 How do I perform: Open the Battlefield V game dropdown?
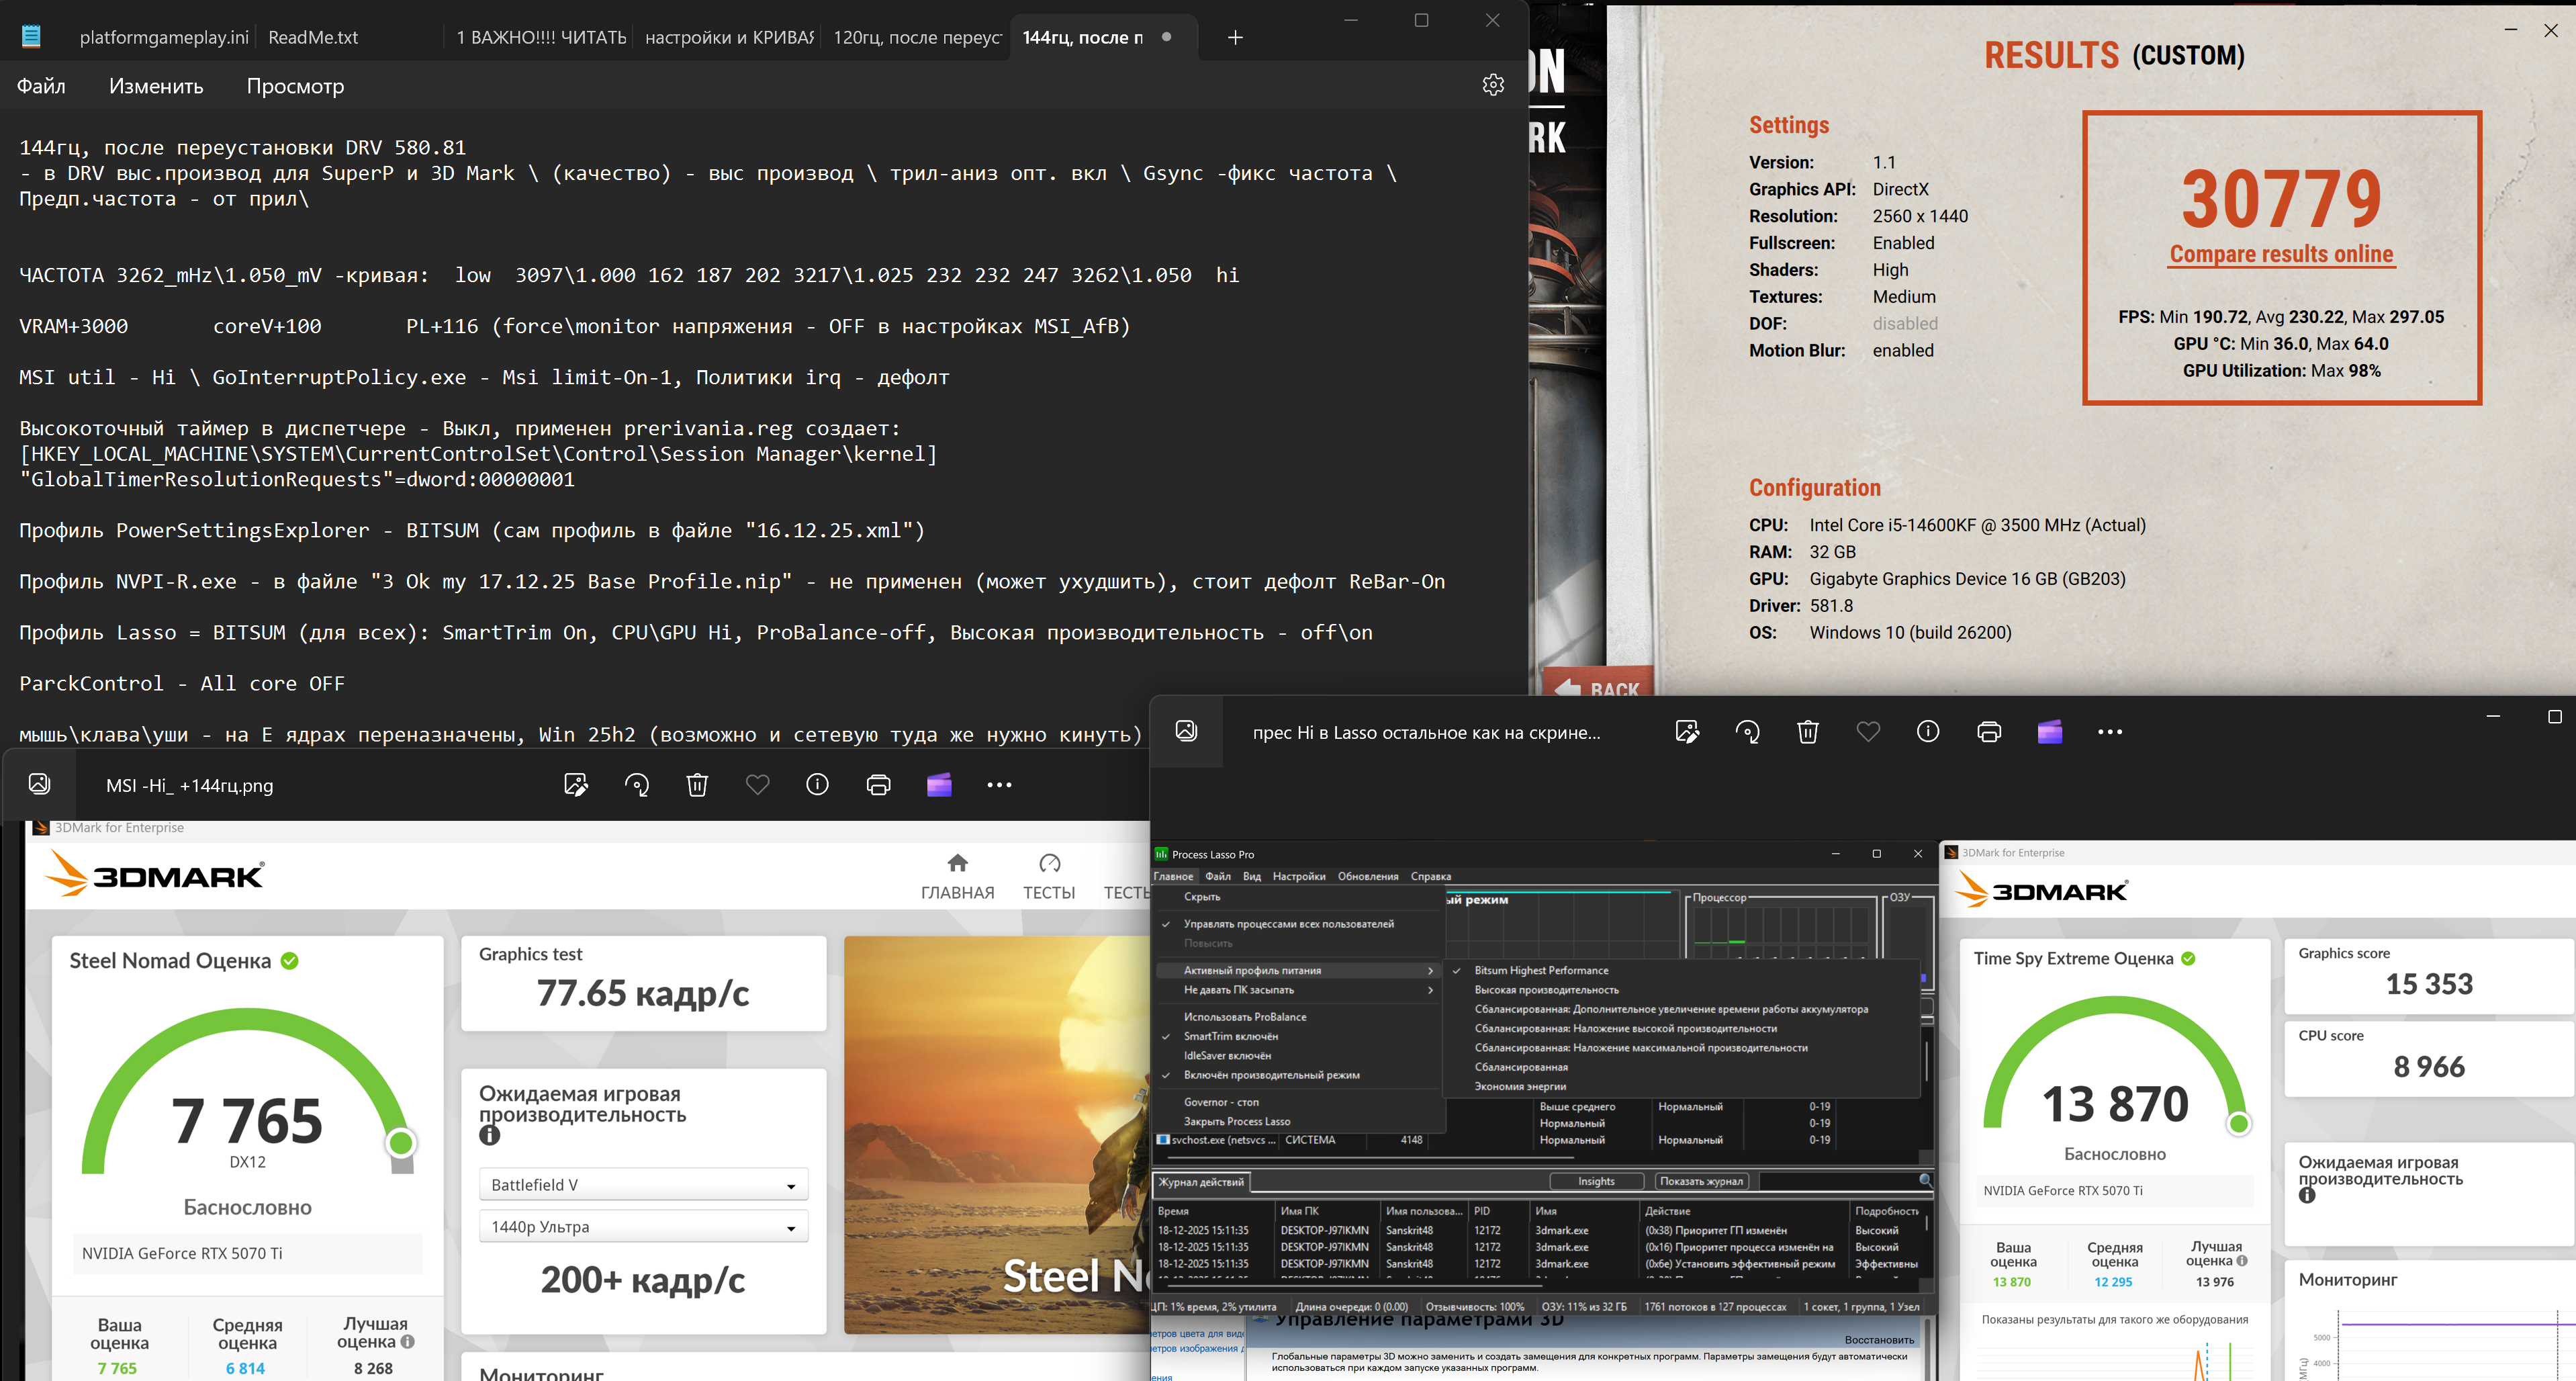pos(643,1185)
